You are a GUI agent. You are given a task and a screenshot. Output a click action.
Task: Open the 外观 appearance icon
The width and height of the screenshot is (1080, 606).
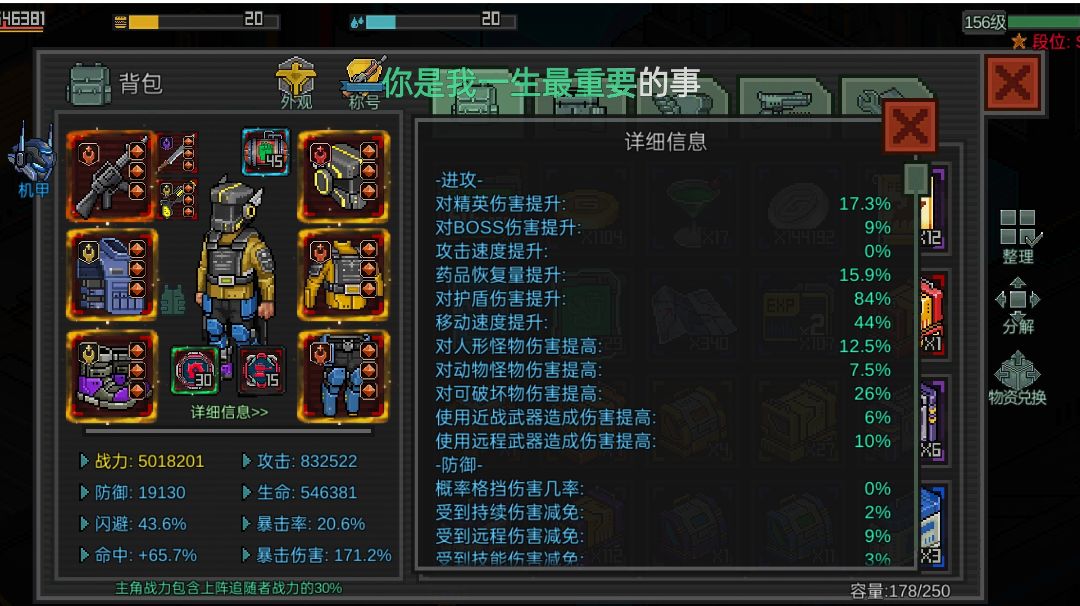[x=296, y=83]
